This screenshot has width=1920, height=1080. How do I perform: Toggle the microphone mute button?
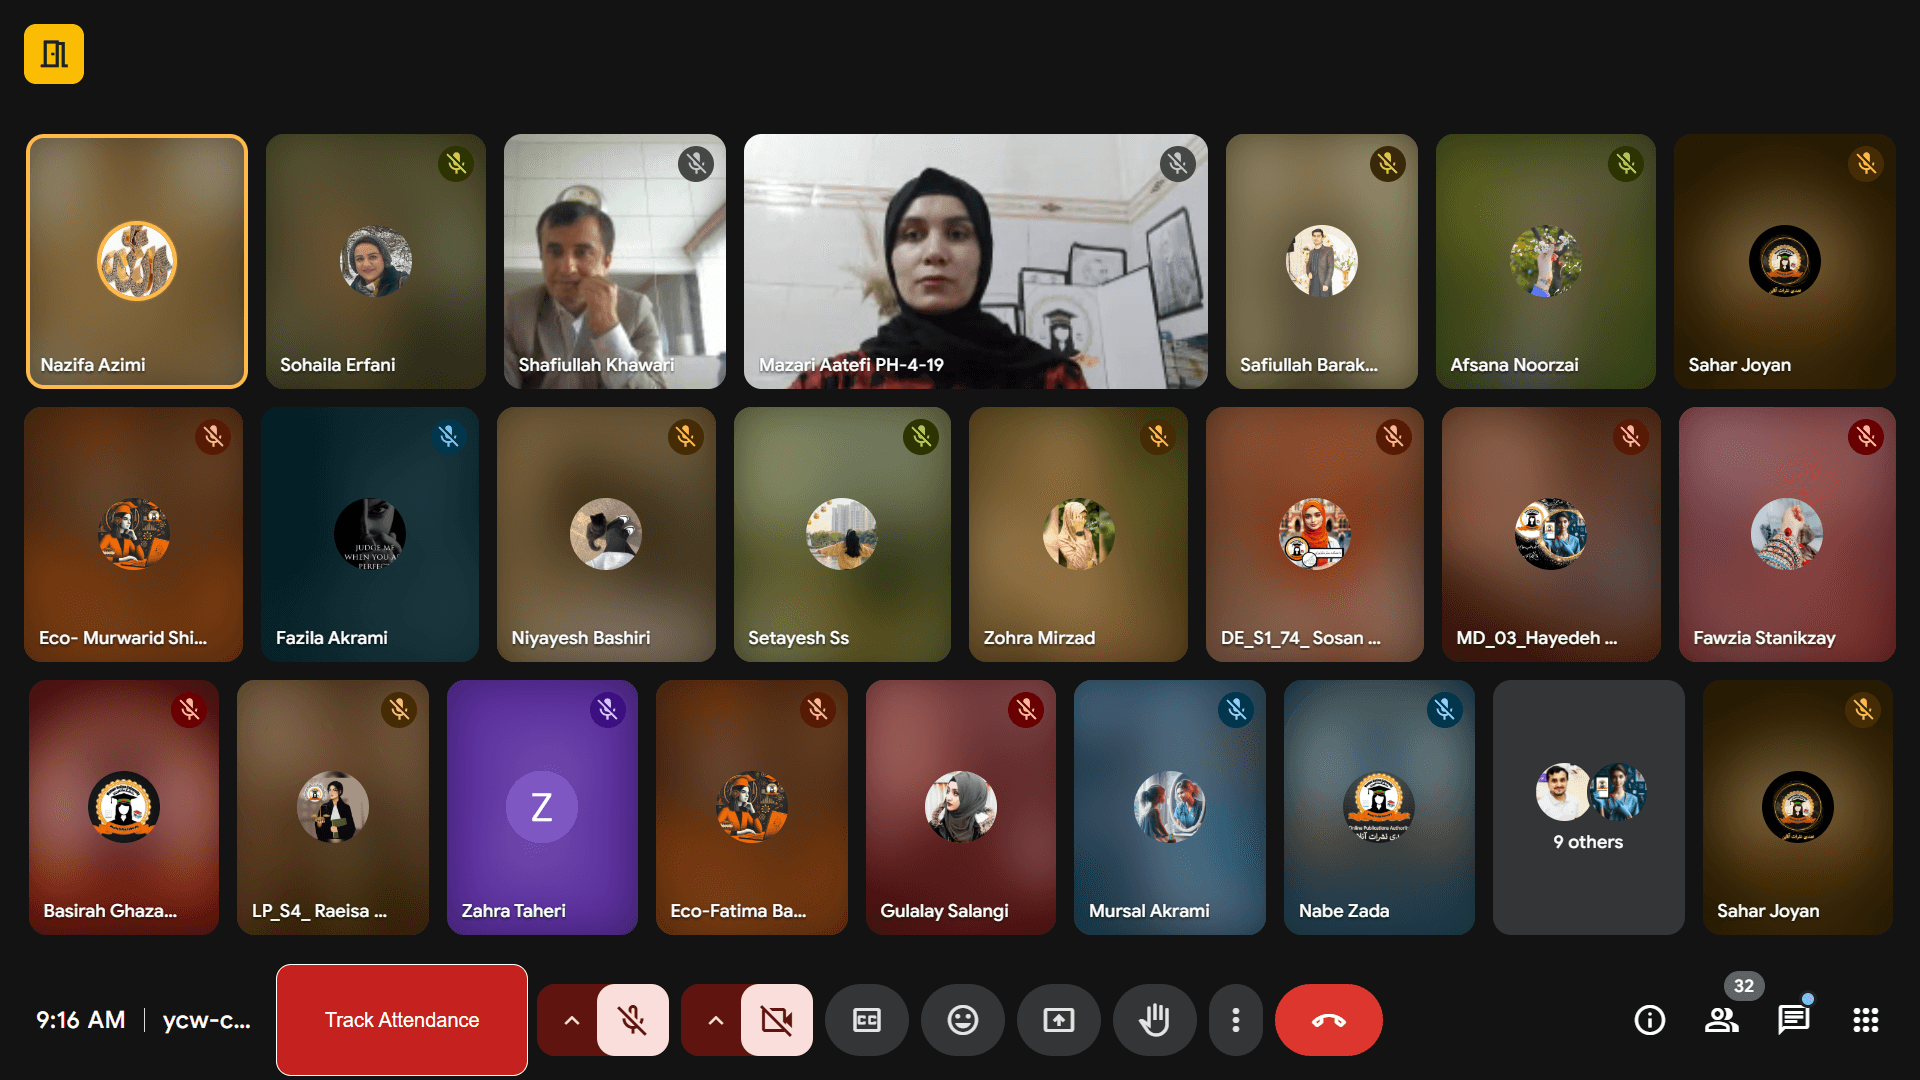click(x=632, y=1020)
